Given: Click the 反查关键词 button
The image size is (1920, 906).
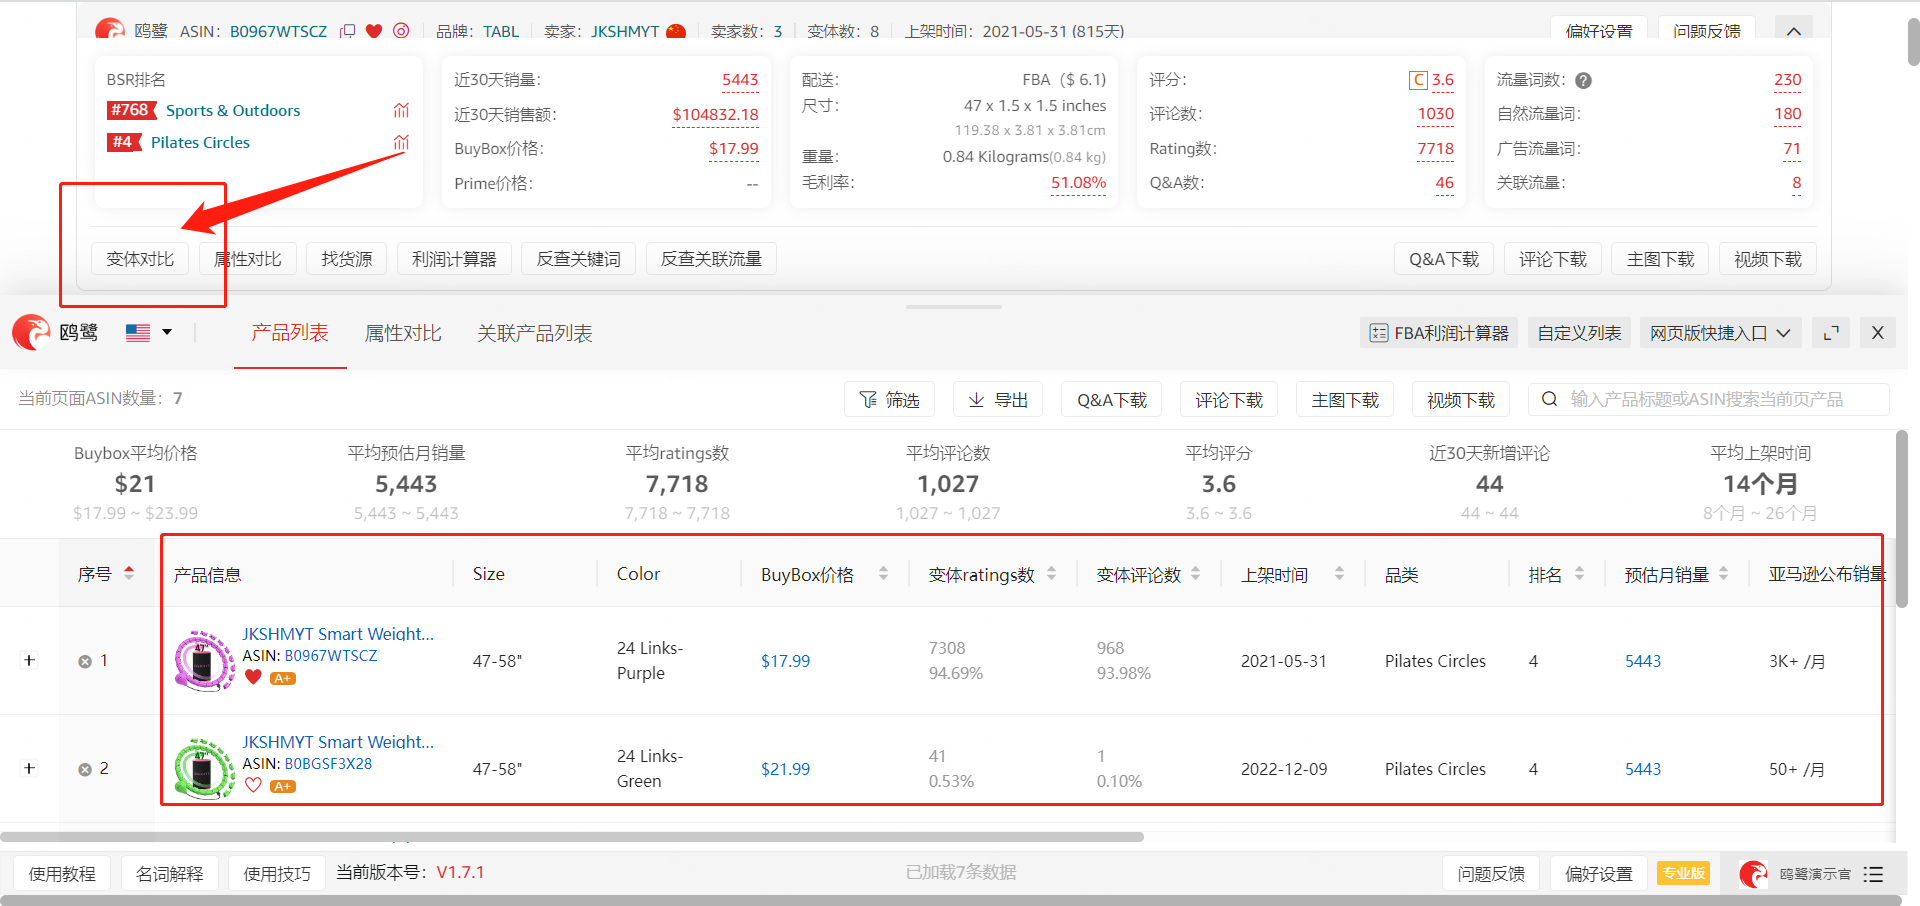Looking at the screenshot, I should pos(579,259).
